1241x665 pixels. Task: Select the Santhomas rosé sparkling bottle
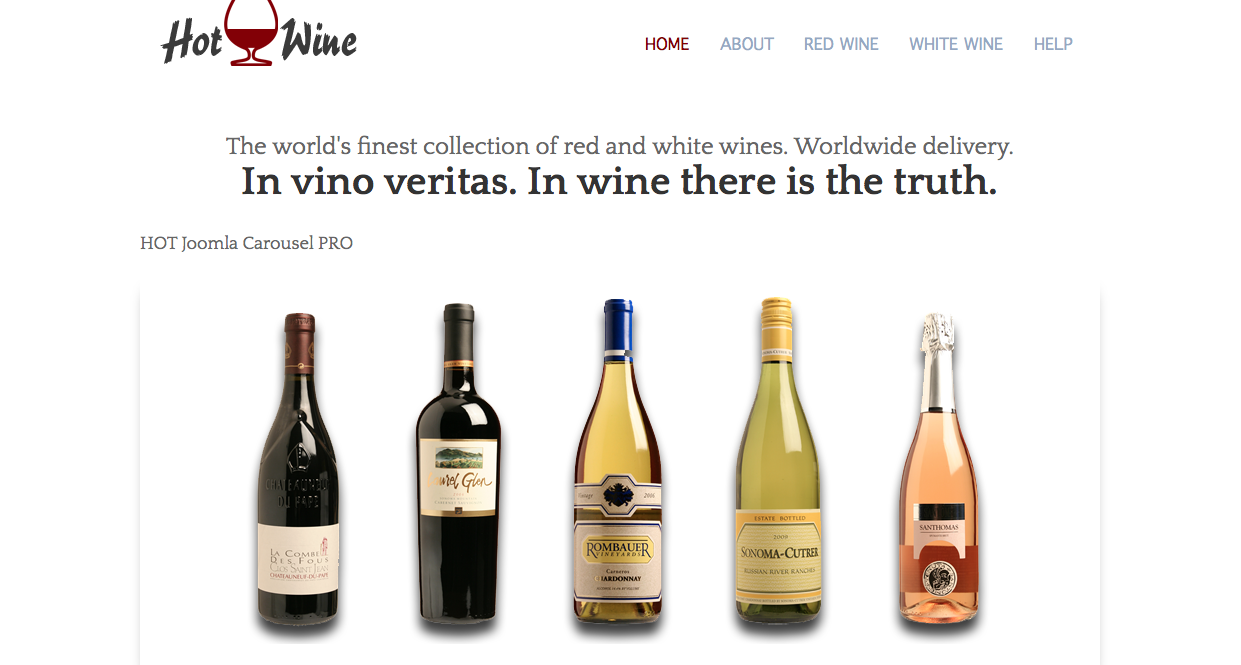coord(939,470)
